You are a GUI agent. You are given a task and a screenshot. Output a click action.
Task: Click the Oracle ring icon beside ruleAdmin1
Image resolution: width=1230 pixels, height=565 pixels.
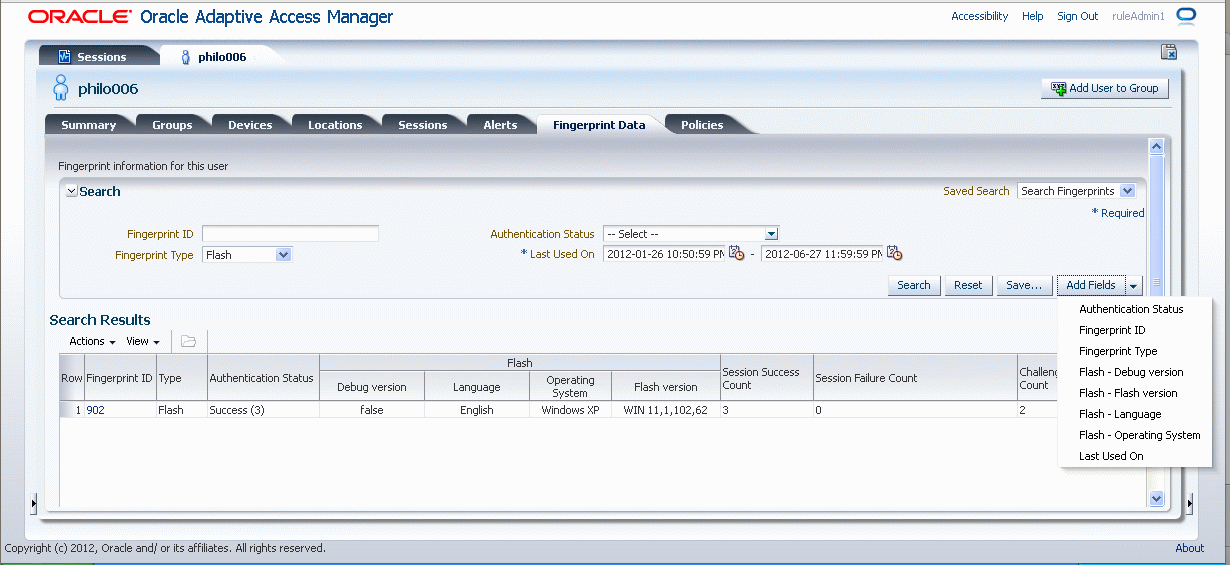(1186, 16)
